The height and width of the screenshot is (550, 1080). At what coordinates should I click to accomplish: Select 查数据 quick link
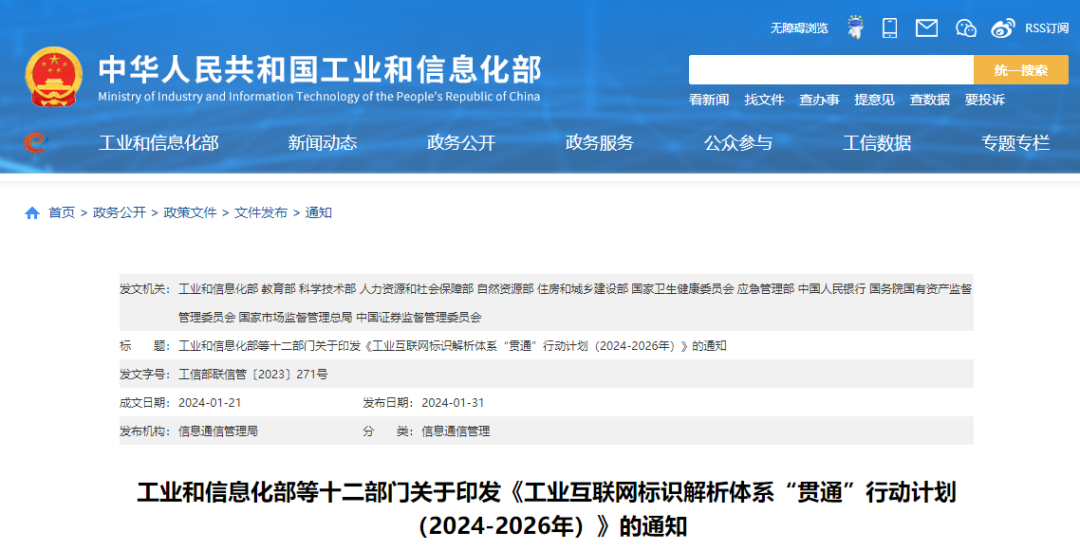[x=929, y=100]
